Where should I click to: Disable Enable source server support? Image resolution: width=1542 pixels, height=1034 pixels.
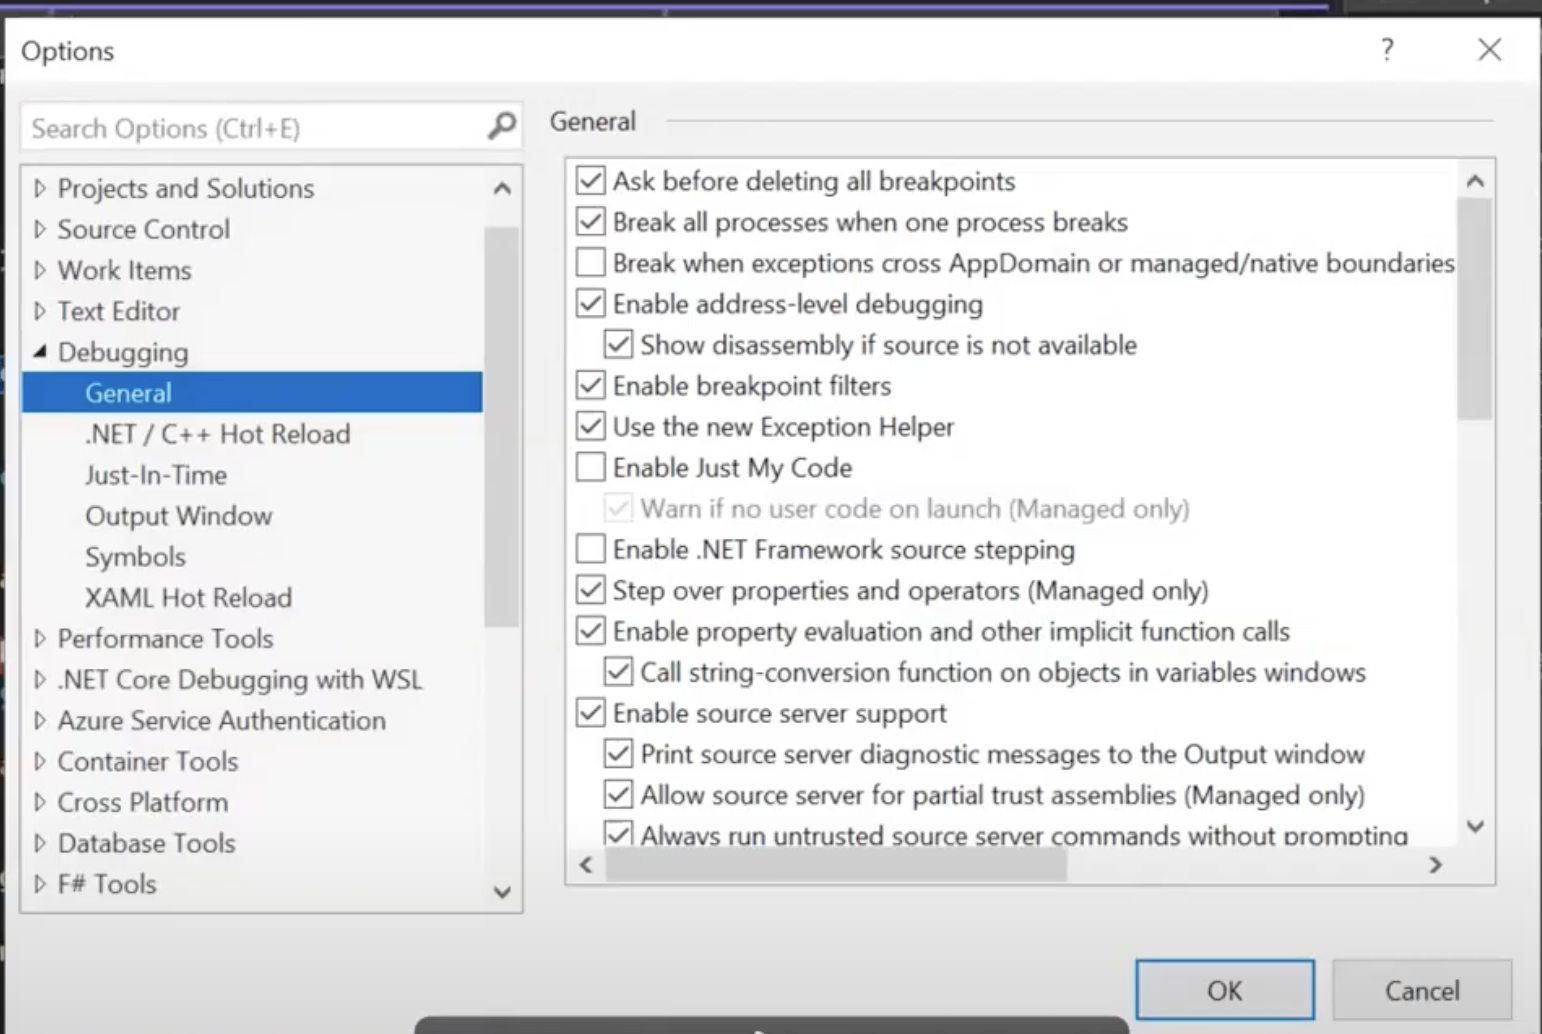point(590,712)
